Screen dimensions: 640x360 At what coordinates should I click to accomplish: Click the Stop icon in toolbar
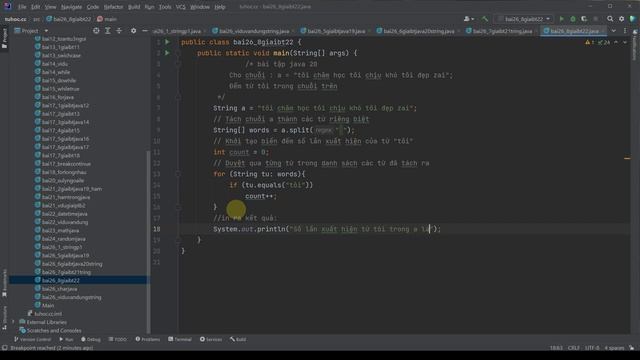(596, 19)
